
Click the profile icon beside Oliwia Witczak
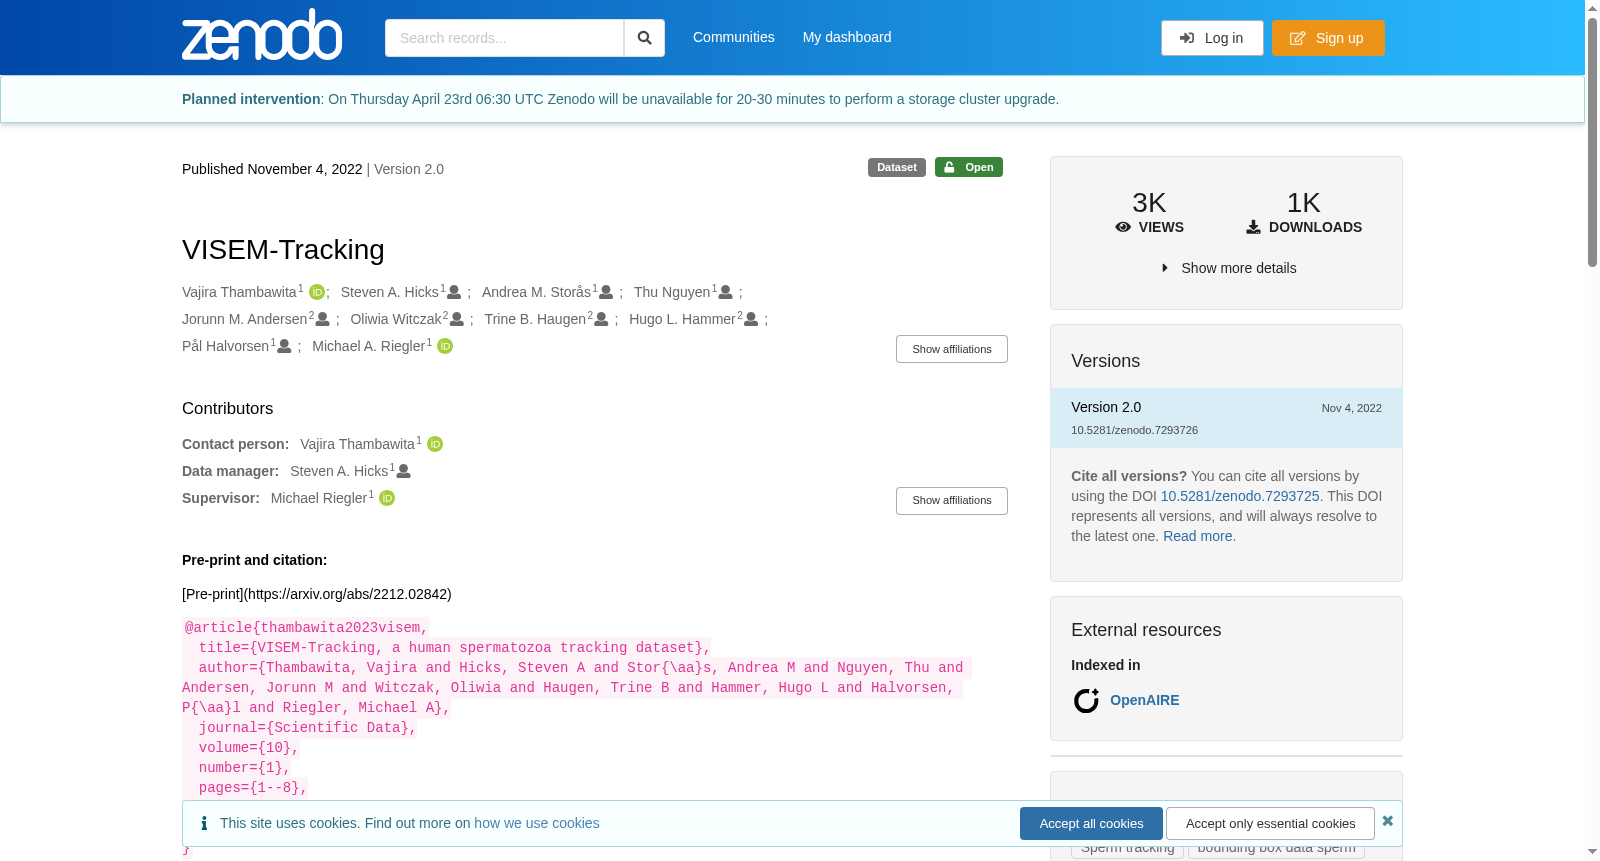[x=457, y=319]
